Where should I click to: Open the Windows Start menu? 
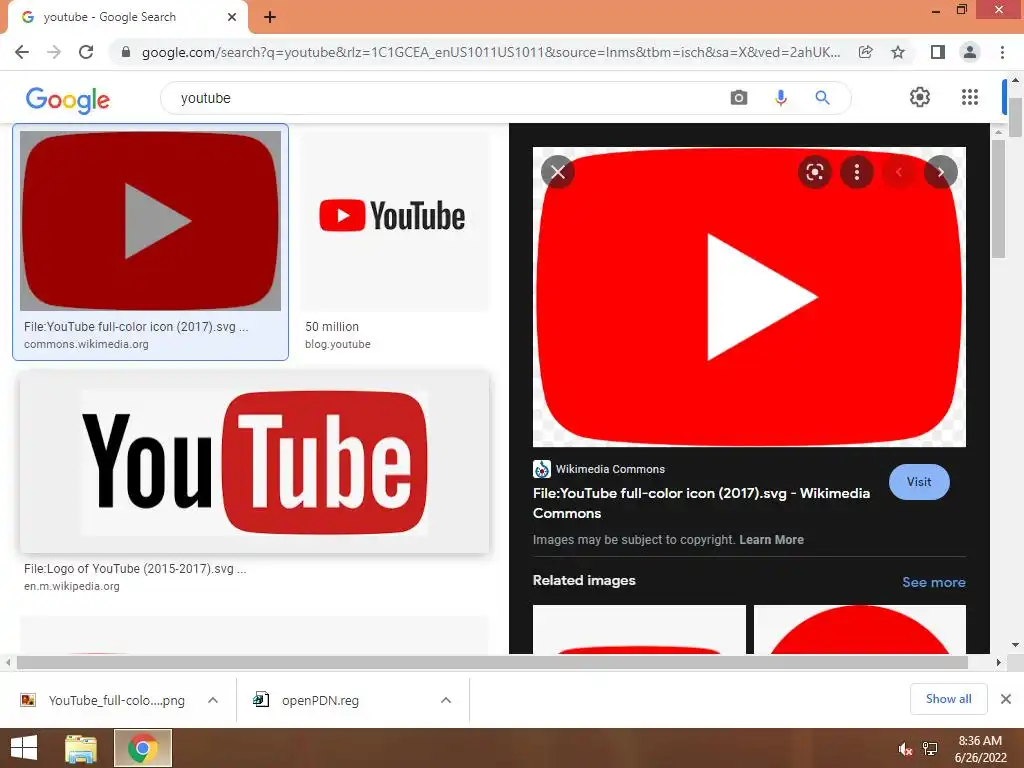(x=24, y=748)
